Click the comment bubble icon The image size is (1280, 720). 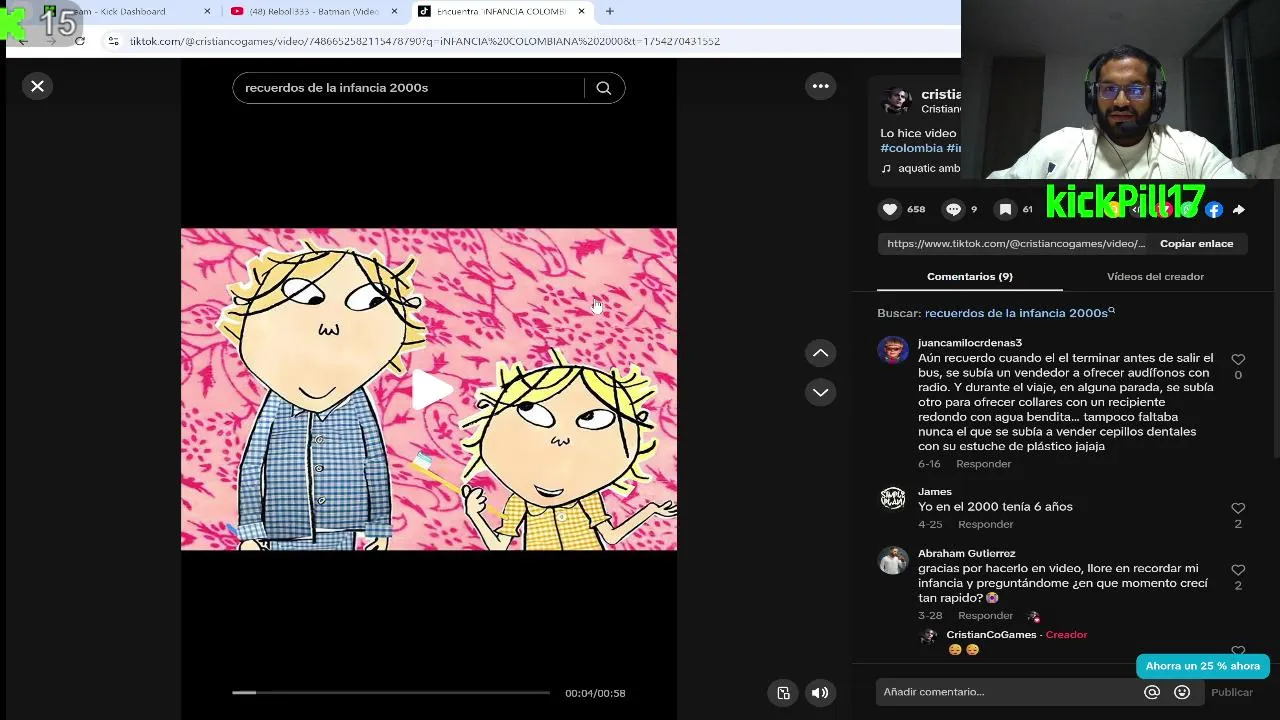[954, 209]
